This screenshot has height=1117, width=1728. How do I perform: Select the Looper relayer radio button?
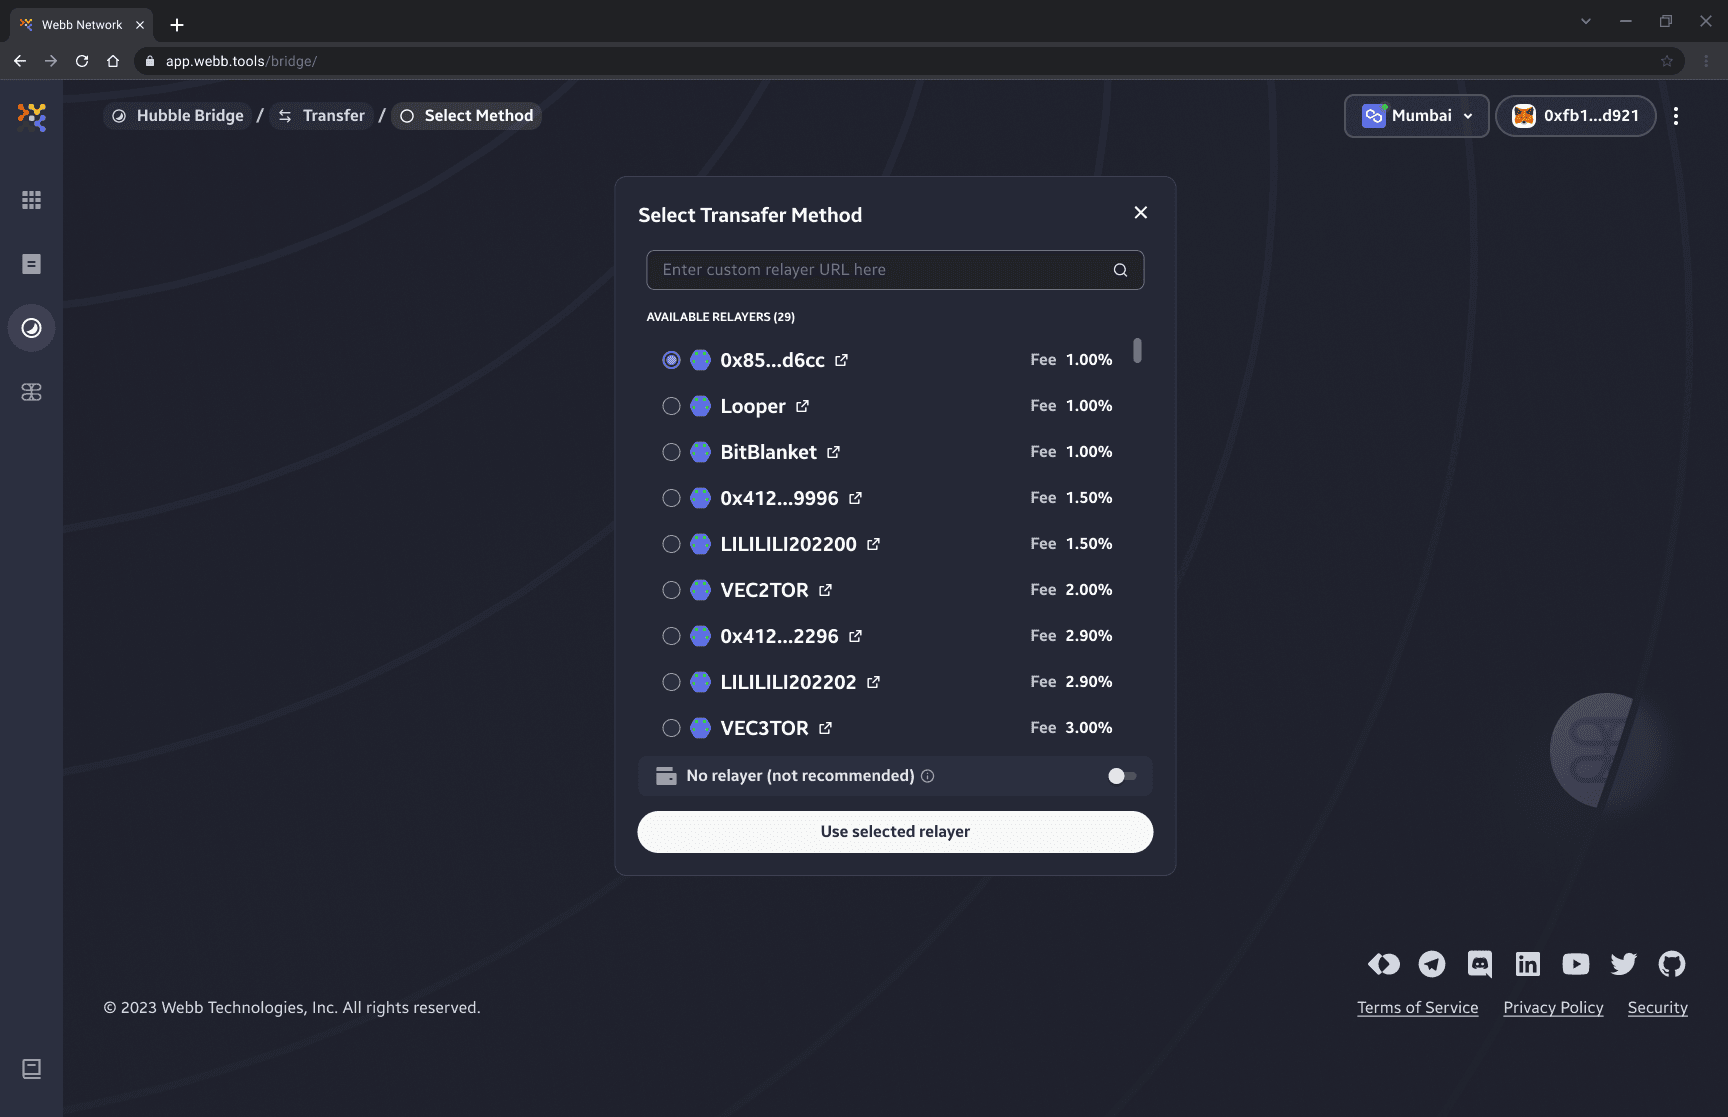point(672,406)
